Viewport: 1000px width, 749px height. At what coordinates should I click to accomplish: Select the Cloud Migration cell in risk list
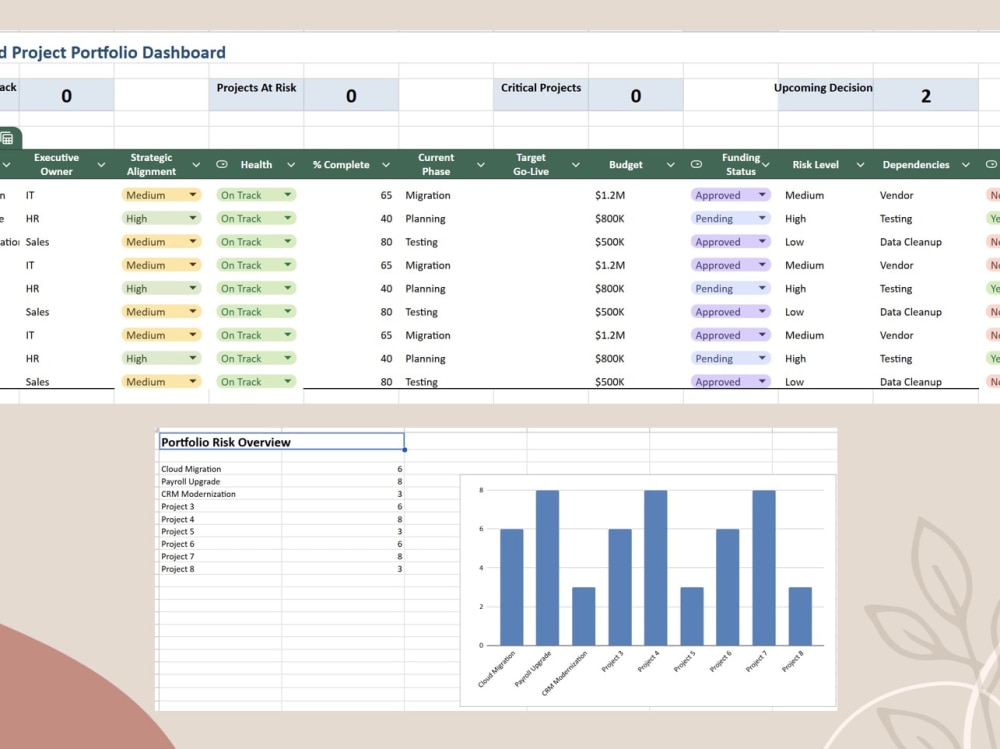220,469
